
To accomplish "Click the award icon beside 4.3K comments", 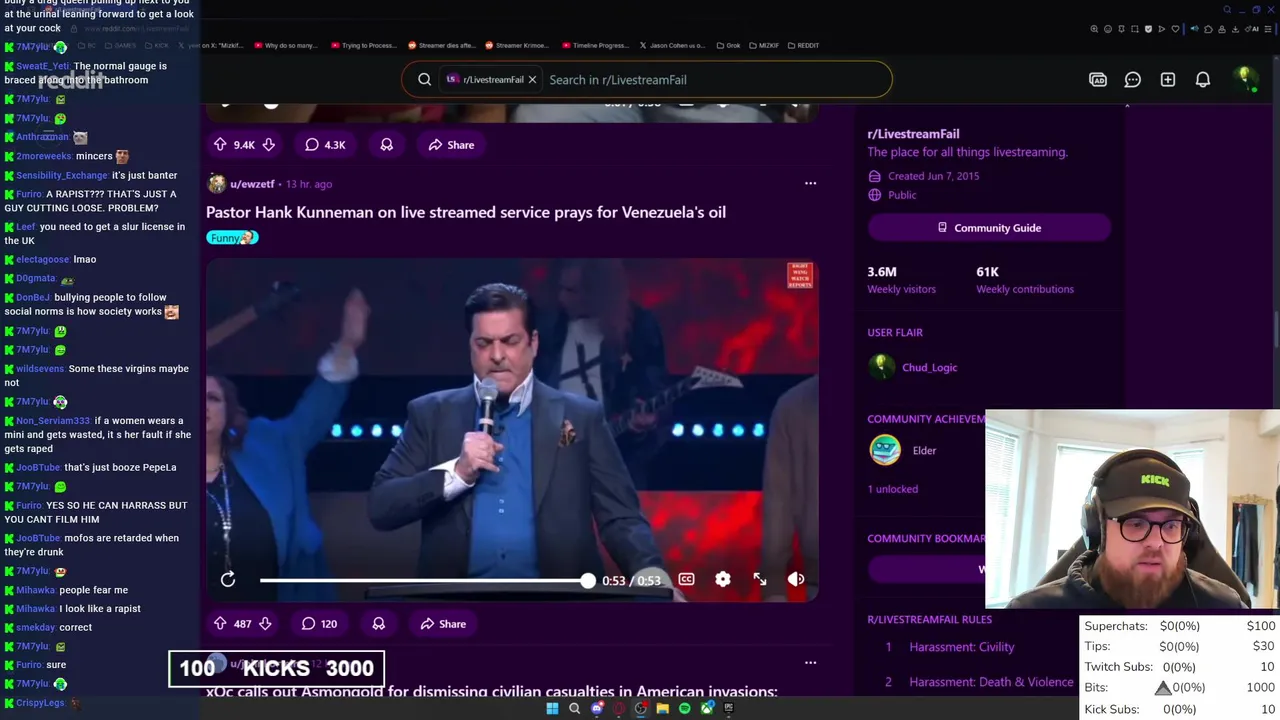I will tap(386, 145).
